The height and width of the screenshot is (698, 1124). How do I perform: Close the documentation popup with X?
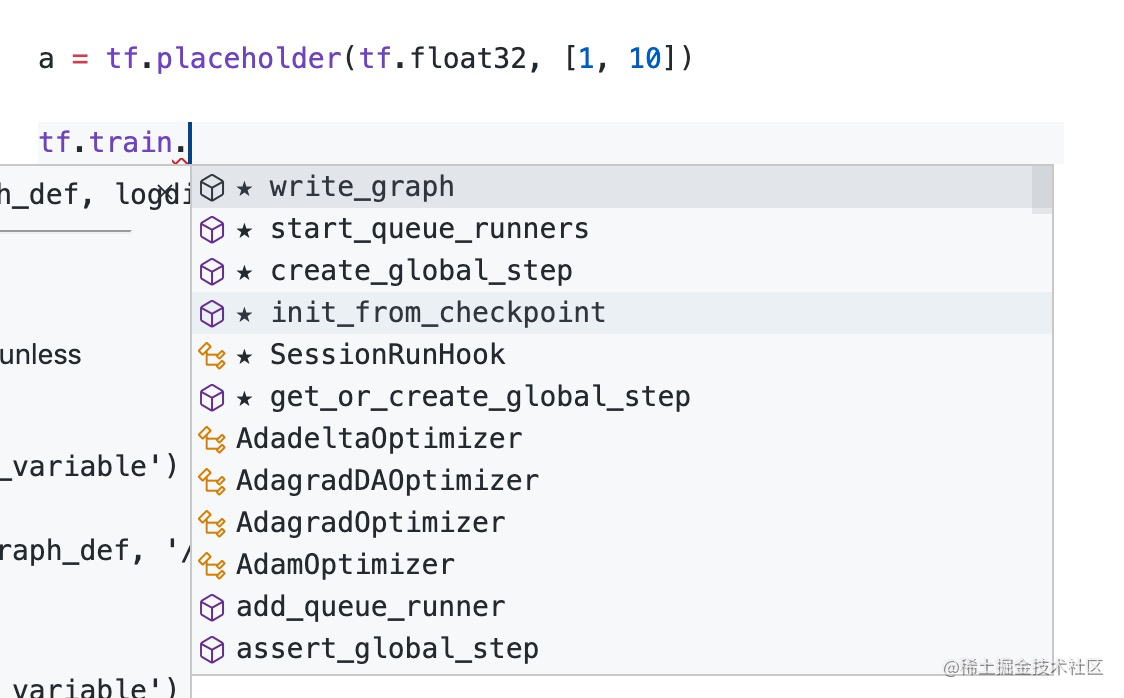point(170,192)
